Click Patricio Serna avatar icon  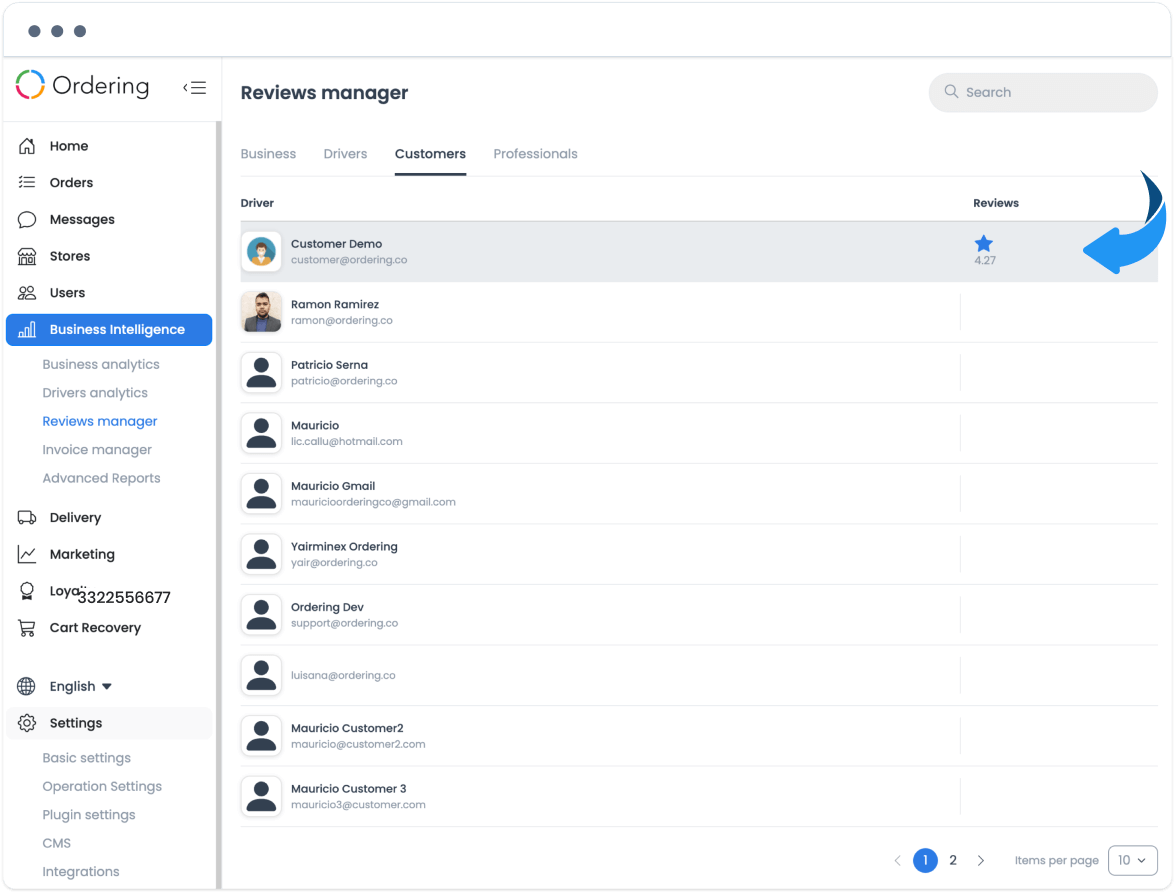click(262, 373)
